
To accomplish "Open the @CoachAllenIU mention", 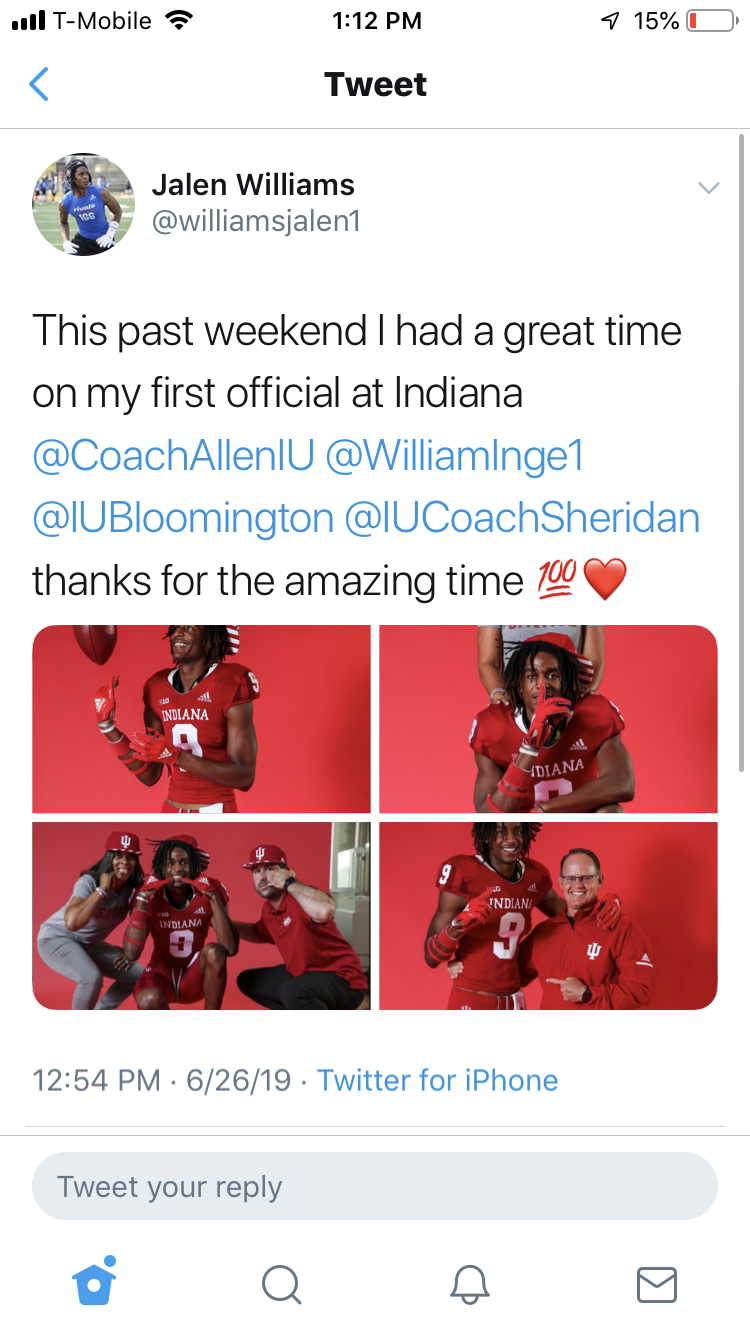I will [173, 455].
